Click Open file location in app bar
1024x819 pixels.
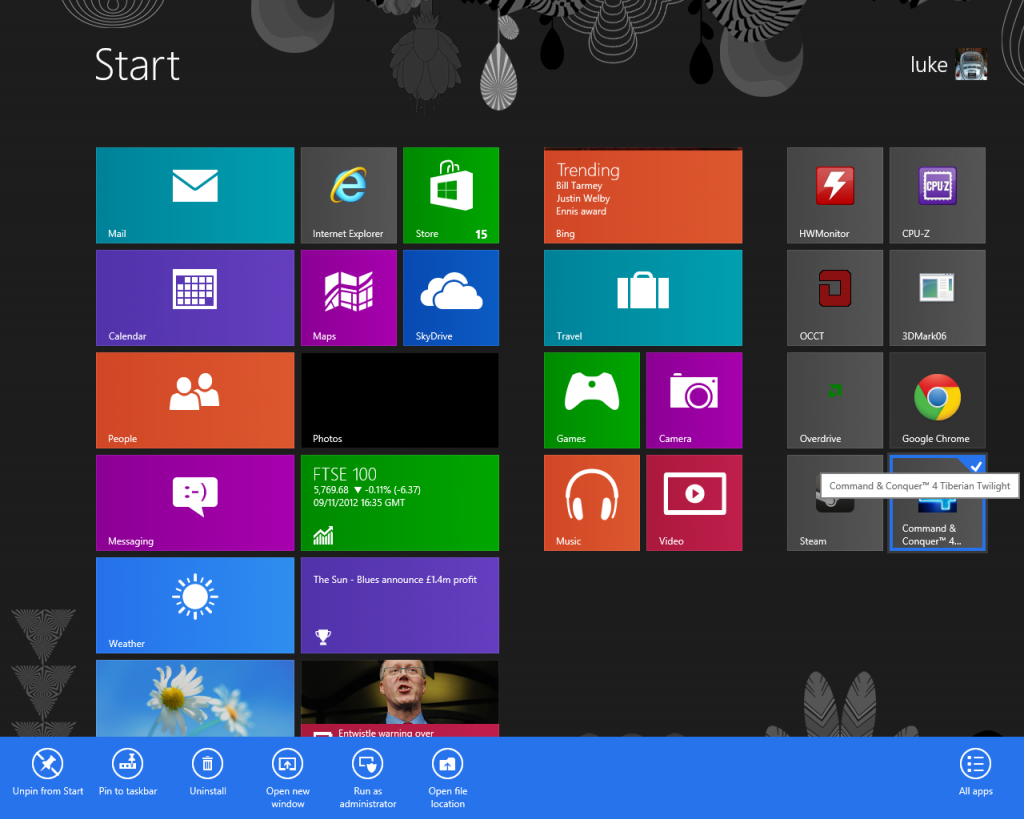[x=448, y=779]
